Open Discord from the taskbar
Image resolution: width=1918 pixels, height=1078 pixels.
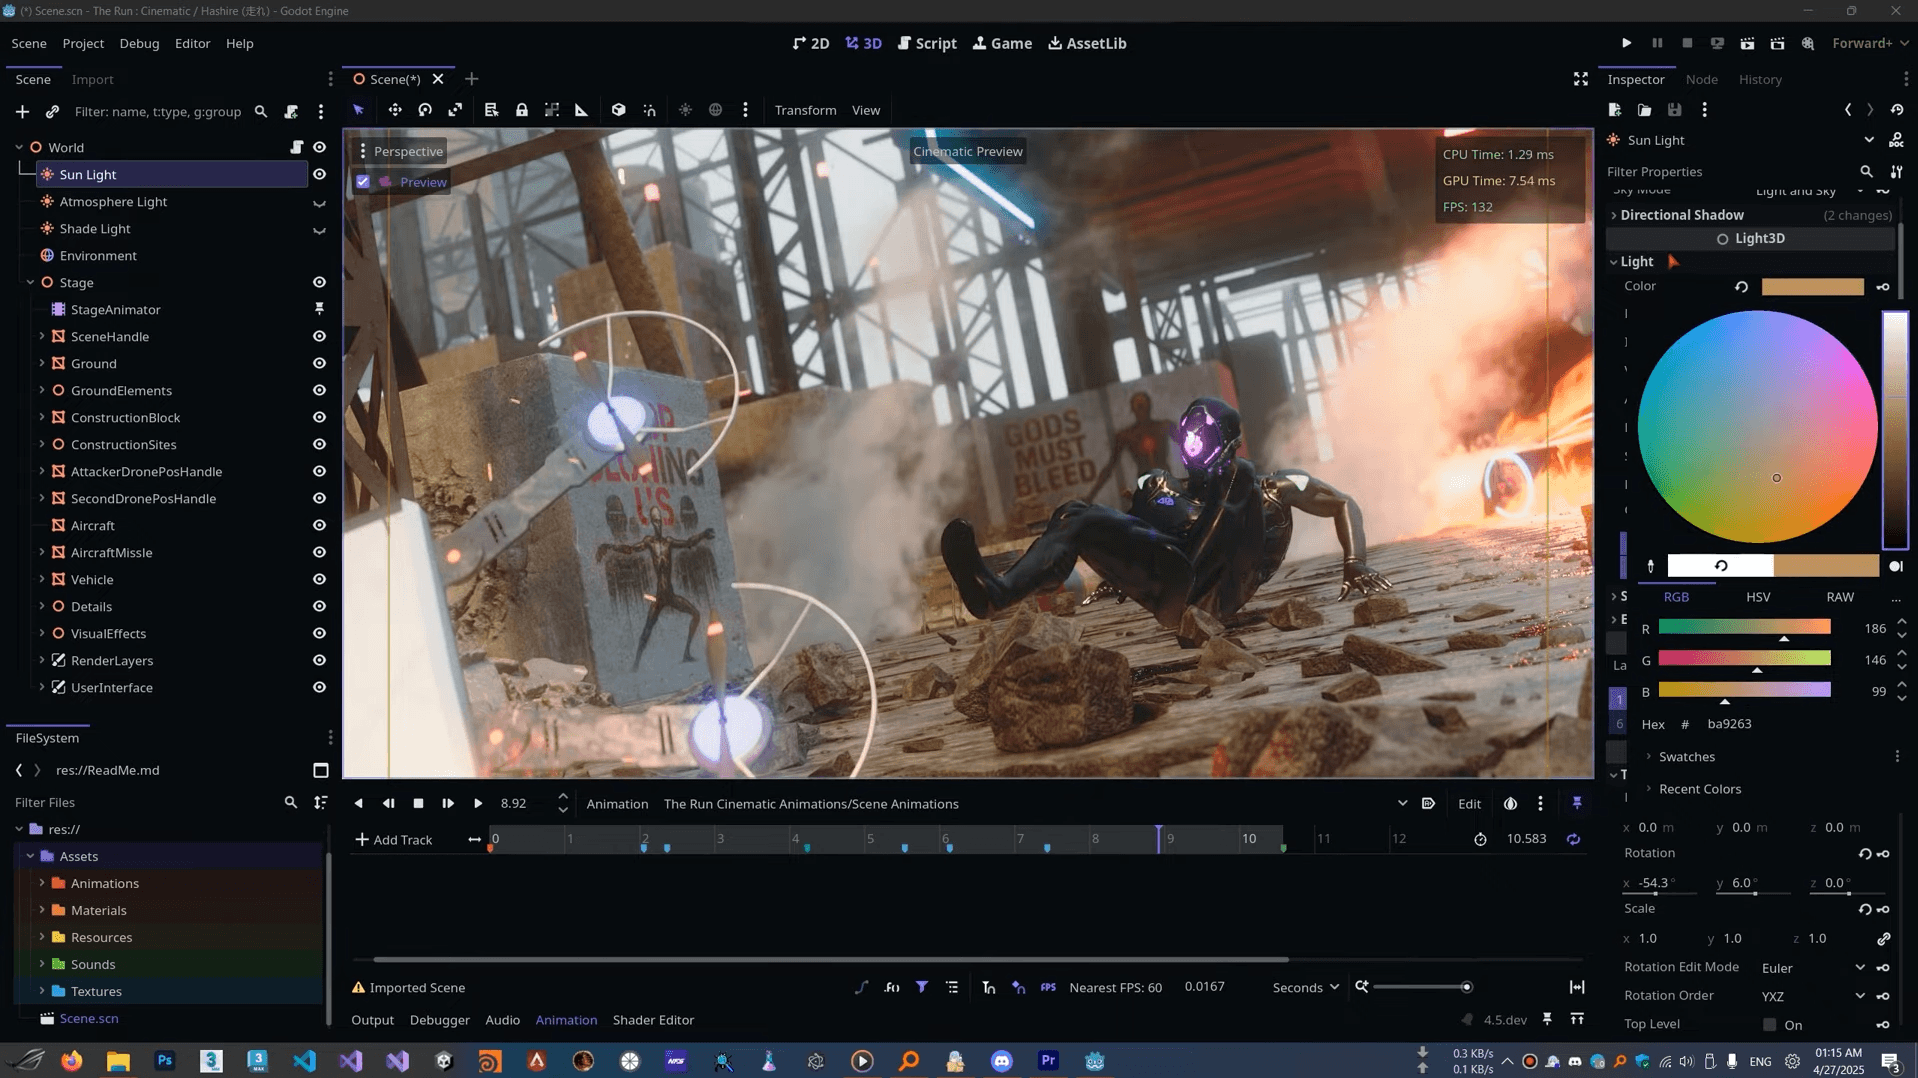tap(1001, 1061)
